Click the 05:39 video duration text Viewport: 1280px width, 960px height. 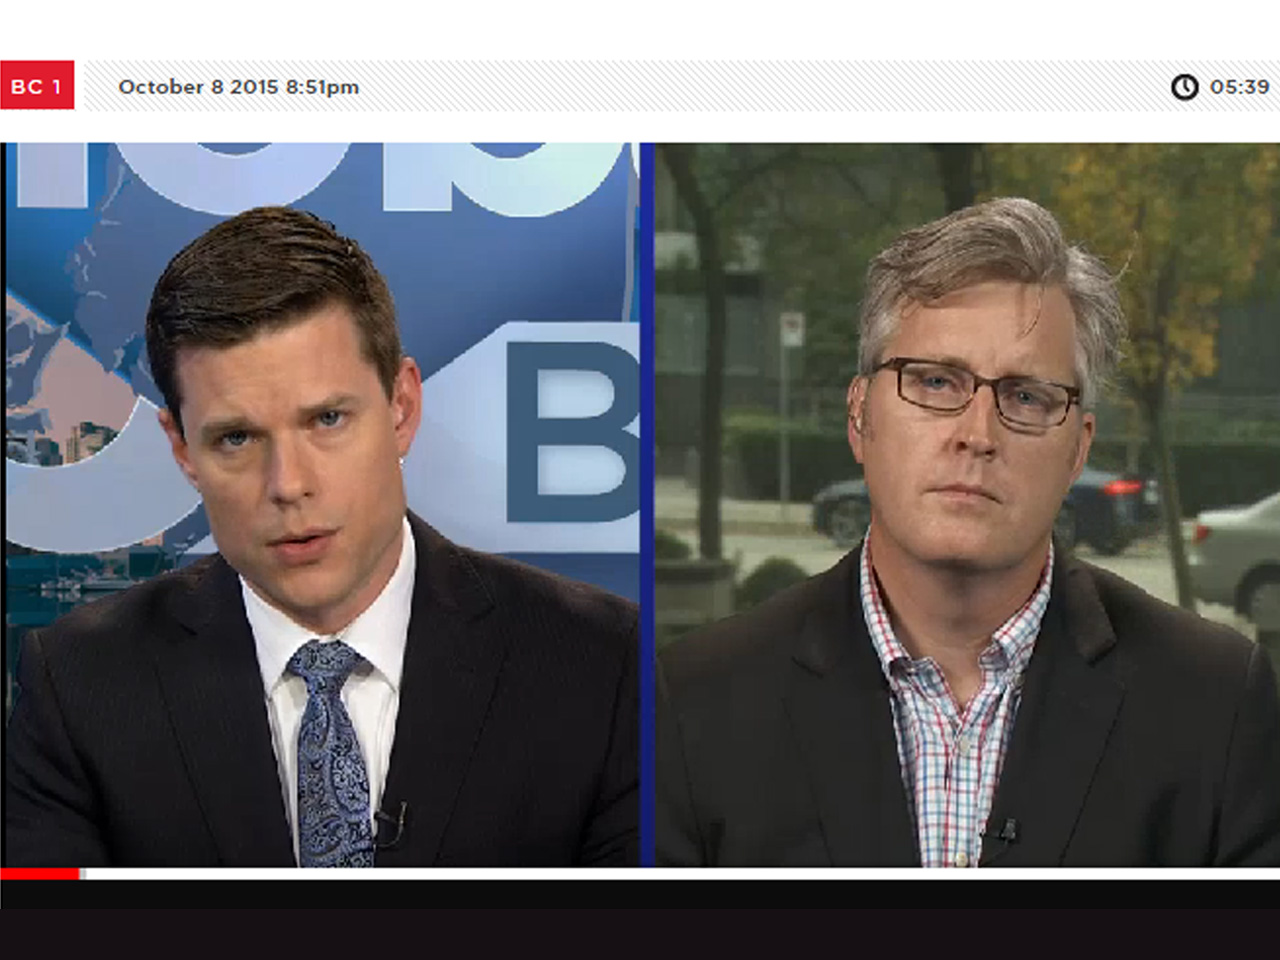tap(1239, 87)
